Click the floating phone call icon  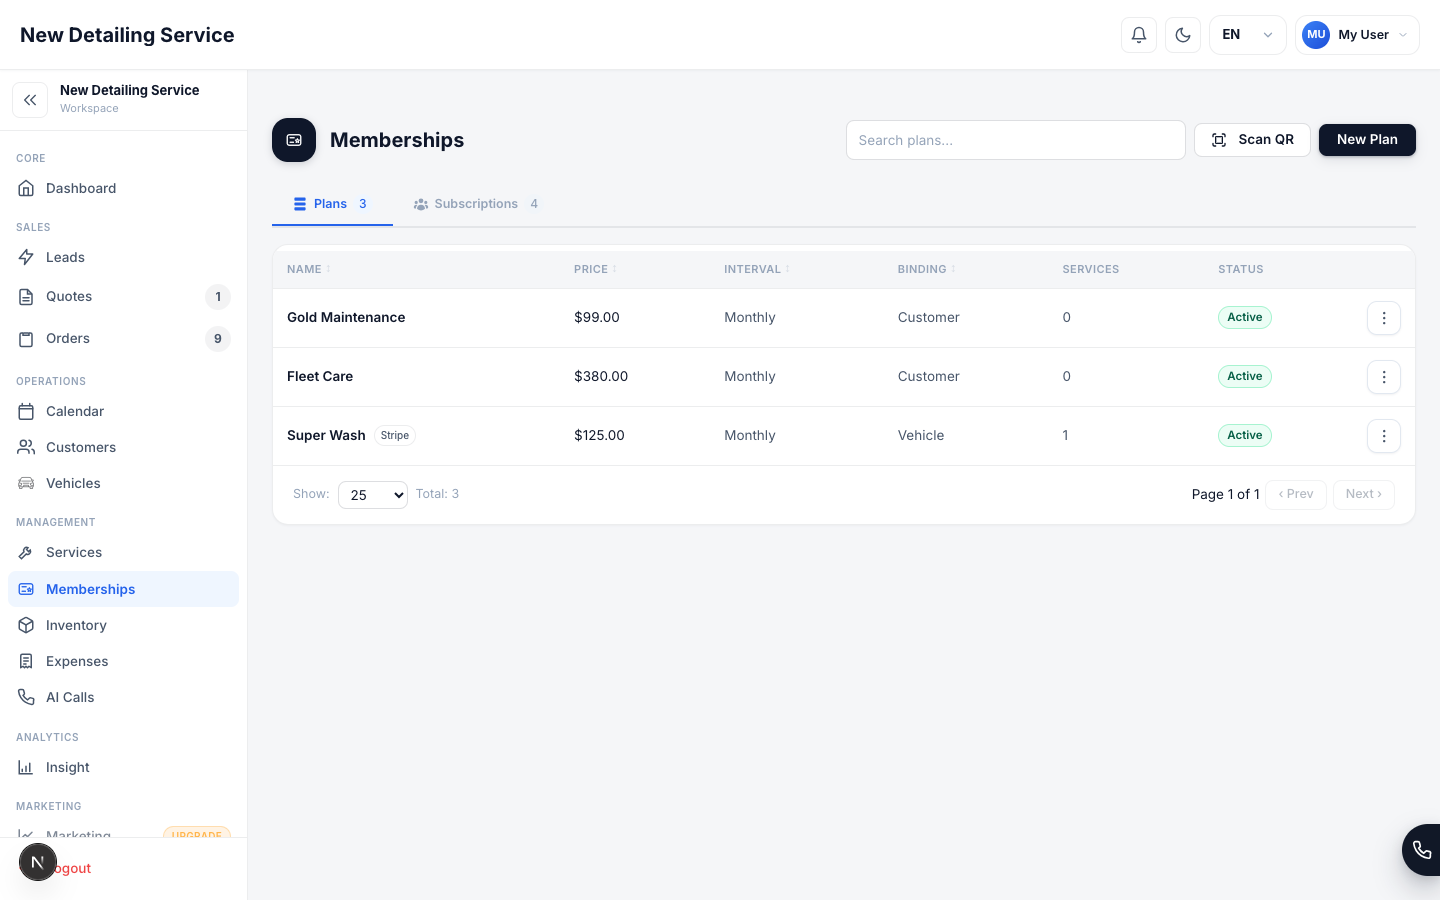(1421, 850)
